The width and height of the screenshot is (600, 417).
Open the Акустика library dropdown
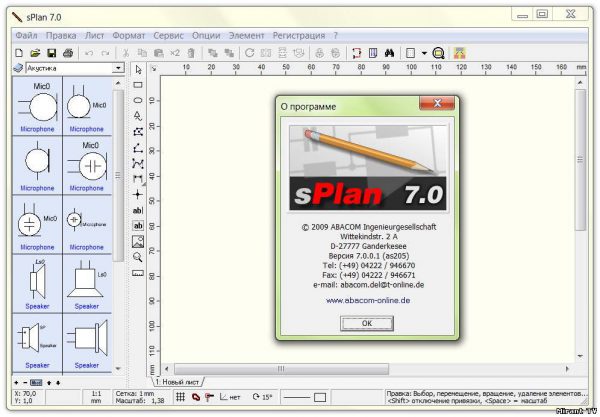[x=118, y=68]
